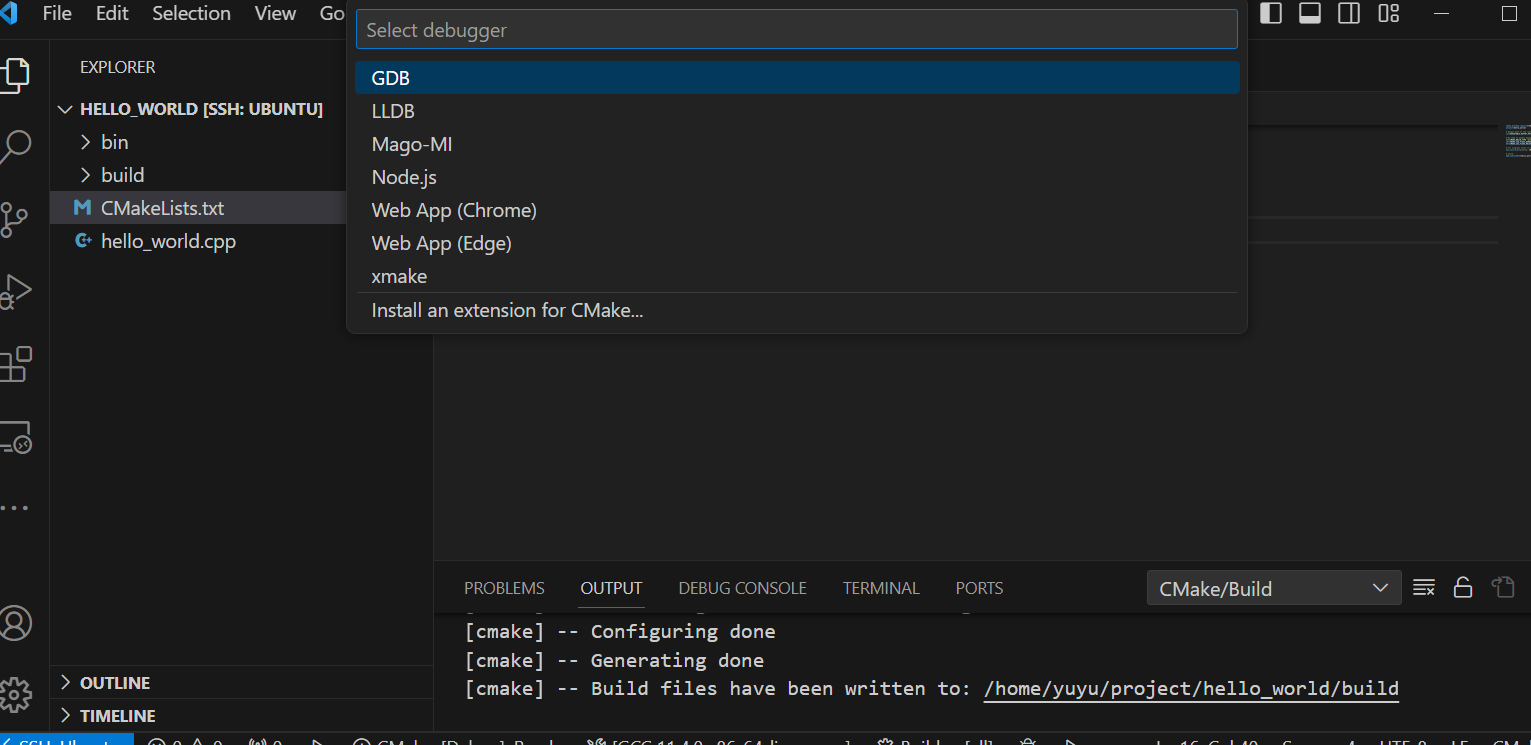Toggle primary side bar layout icon
Screen dimensions: 1531x745
coord(1271,13)
